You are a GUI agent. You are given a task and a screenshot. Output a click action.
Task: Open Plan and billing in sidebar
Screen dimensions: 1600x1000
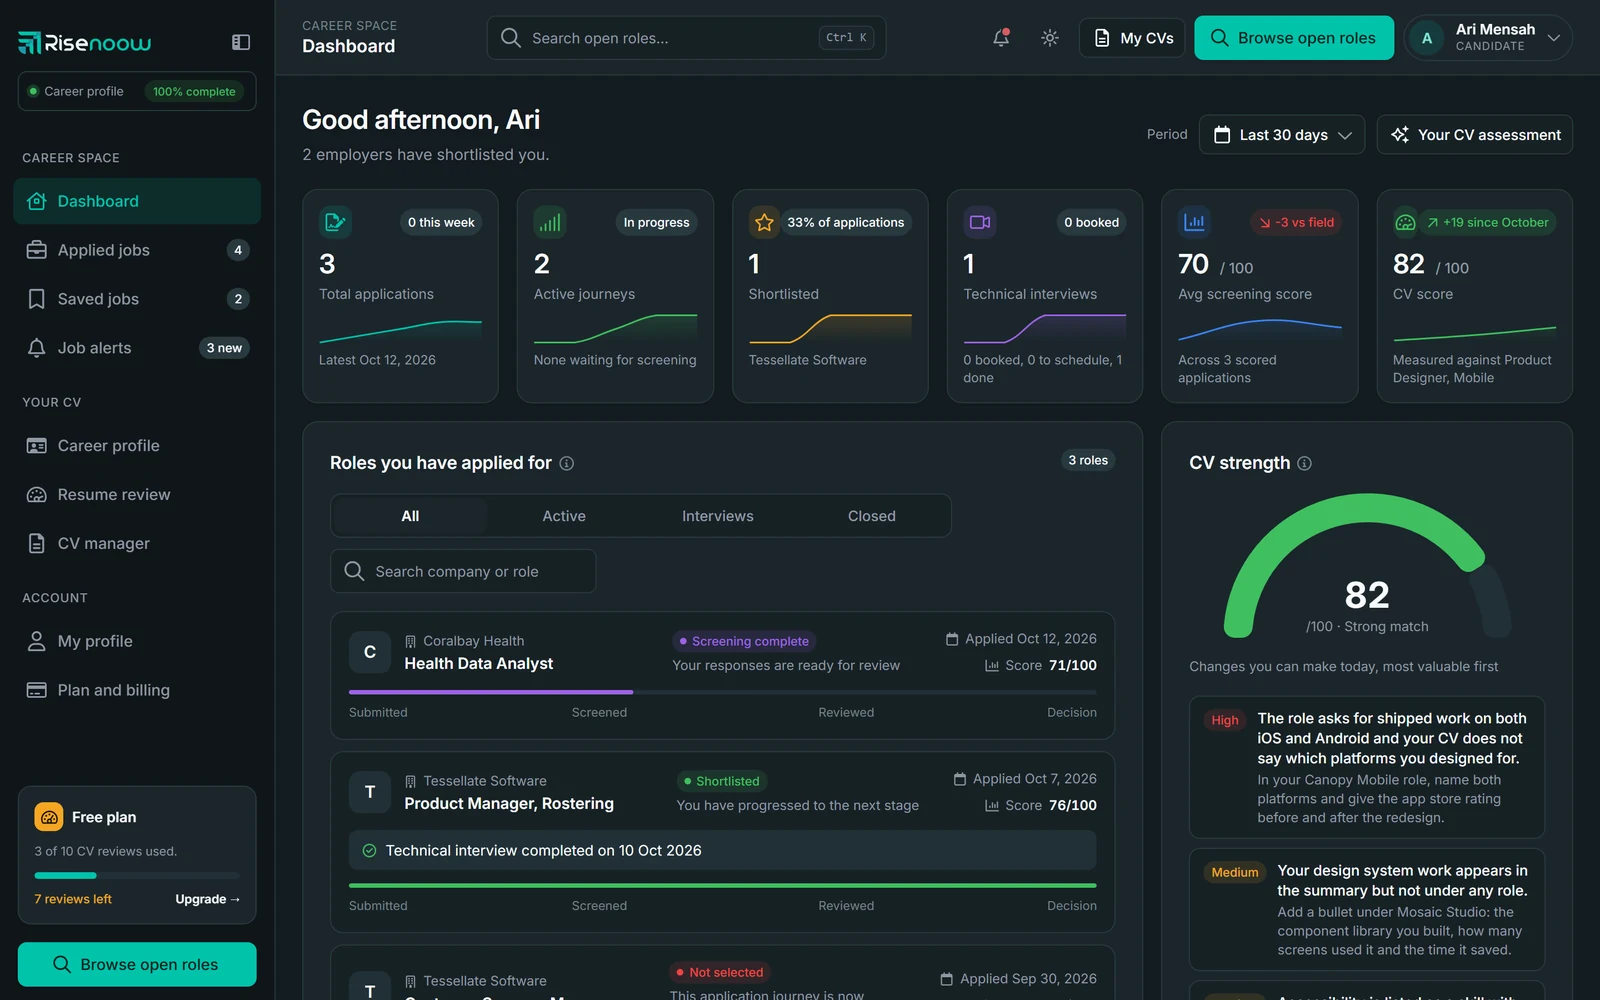137,690
